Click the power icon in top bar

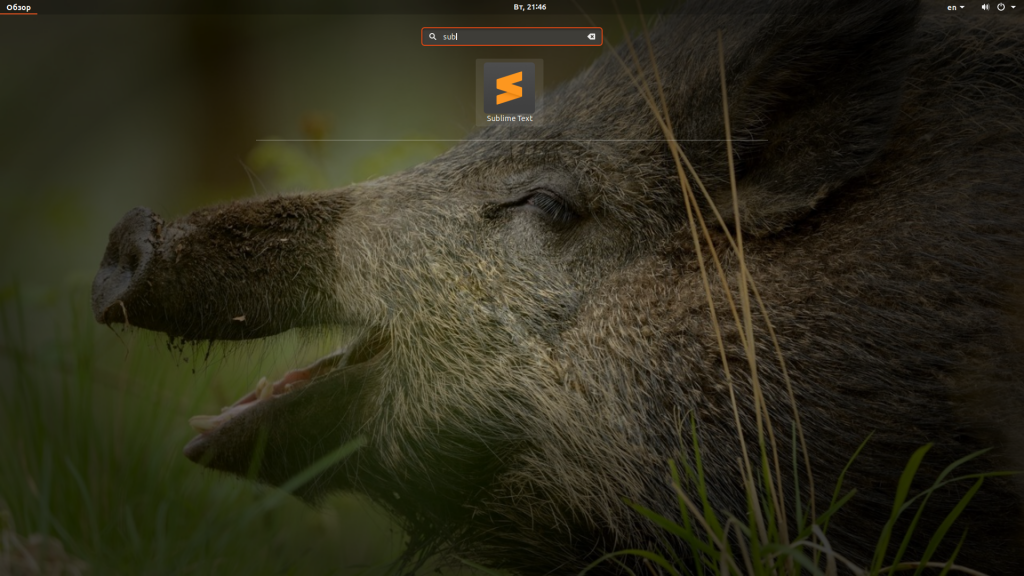[1001, 7]
